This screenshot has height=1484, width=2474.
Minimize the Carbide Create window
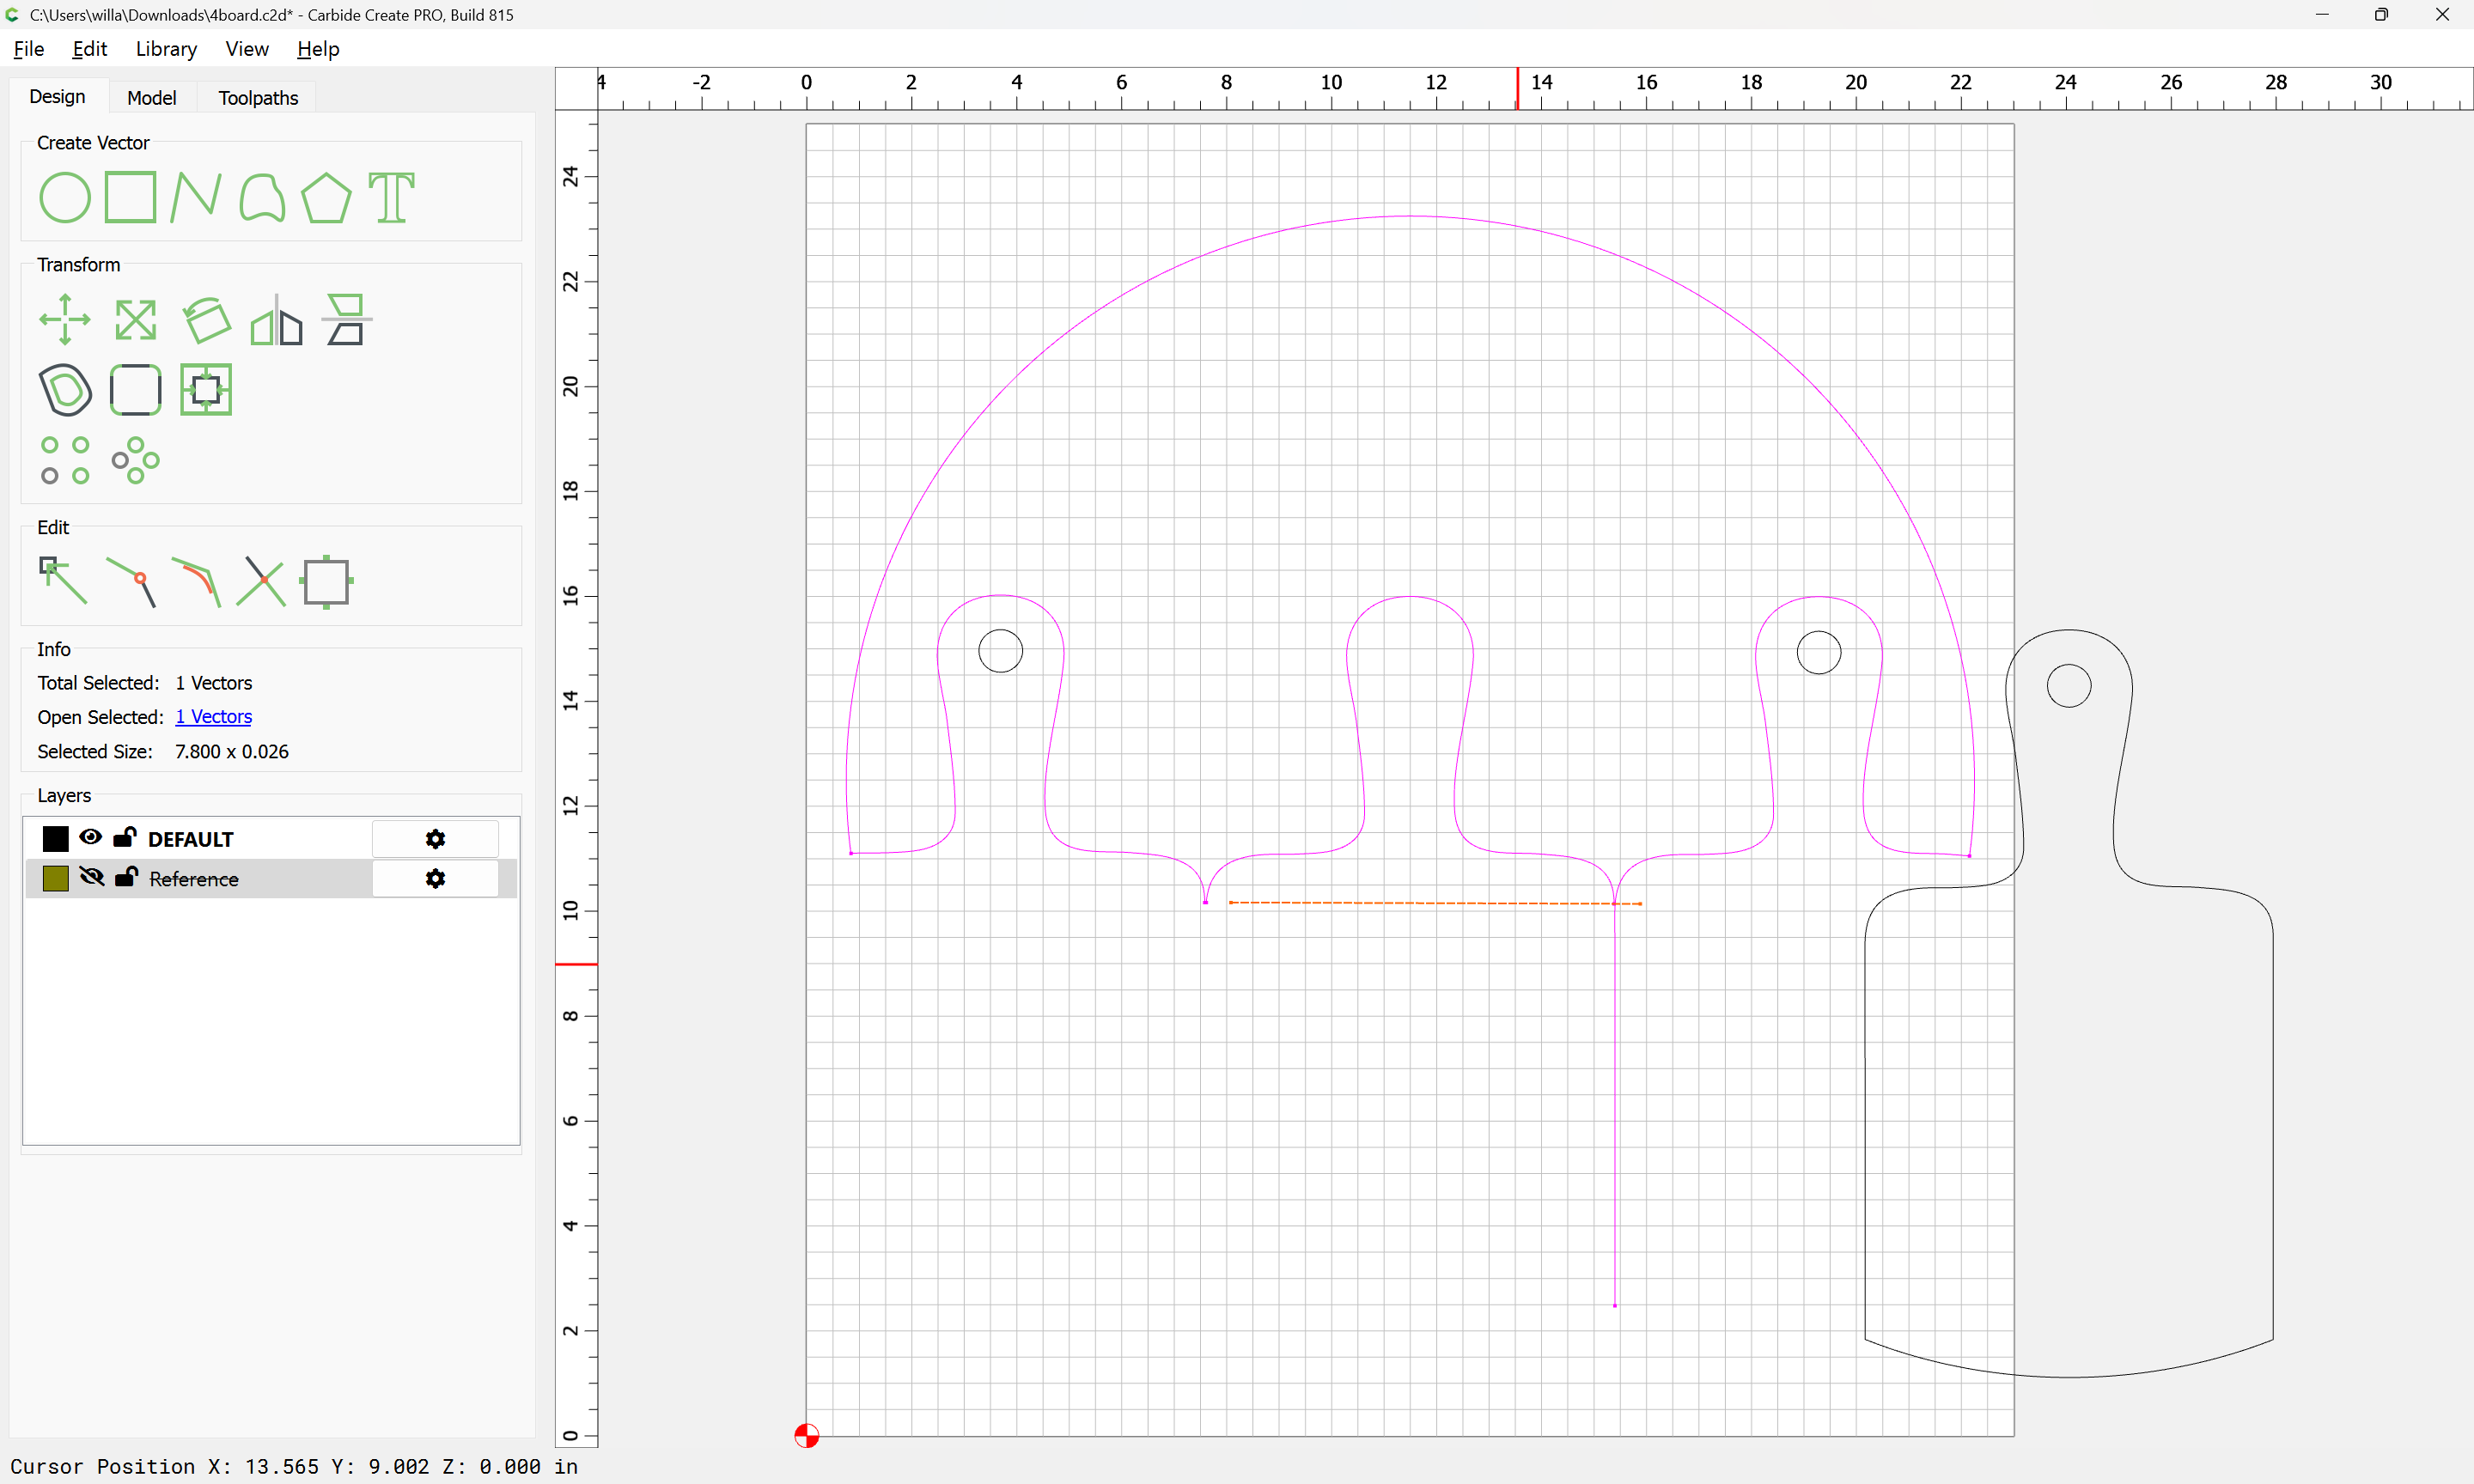(2322, 15)
